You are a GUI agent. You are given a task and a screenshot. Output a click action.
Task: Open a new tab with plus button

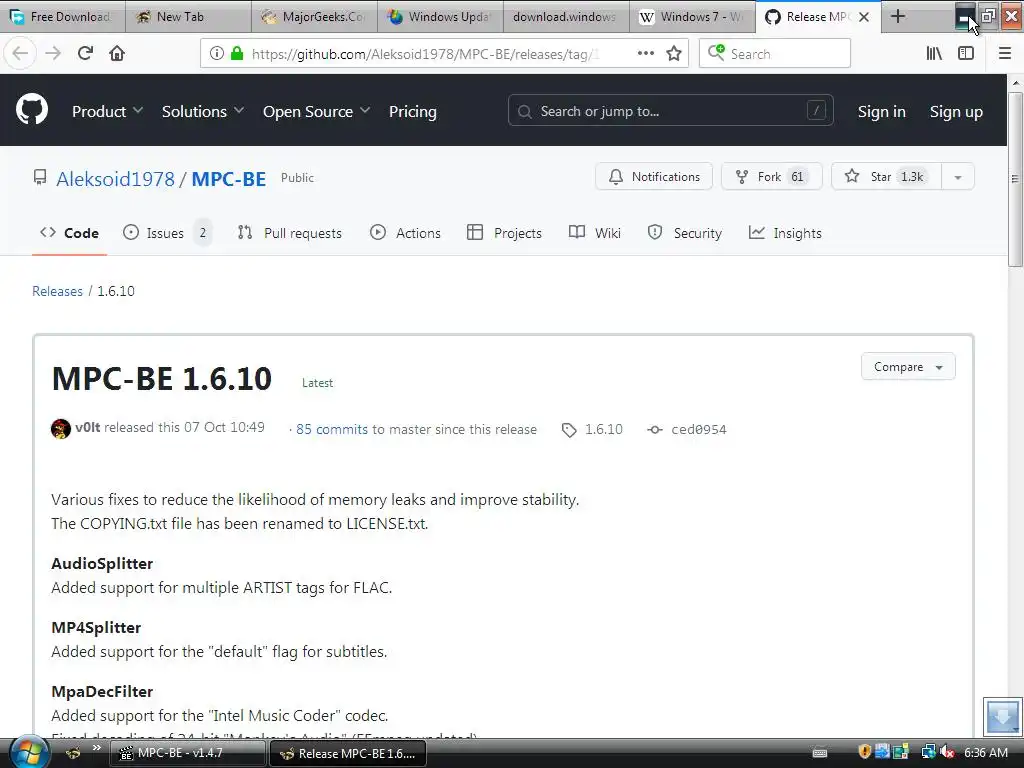click(x=898, y=16)
